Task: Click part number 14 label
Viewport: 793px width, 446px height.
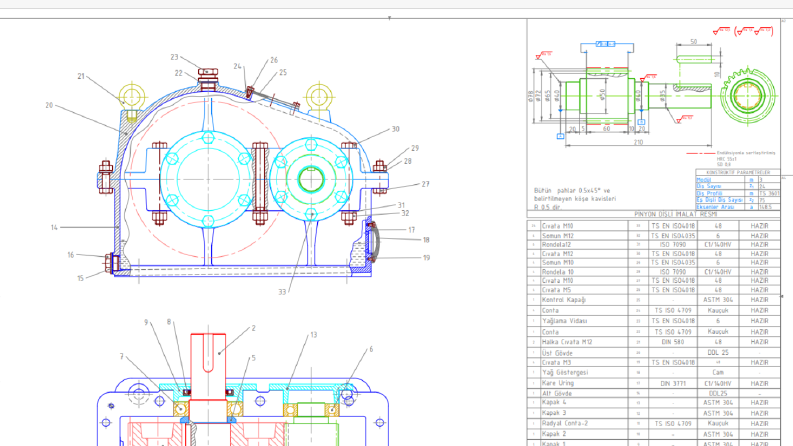Action: [x=54, y=228]
